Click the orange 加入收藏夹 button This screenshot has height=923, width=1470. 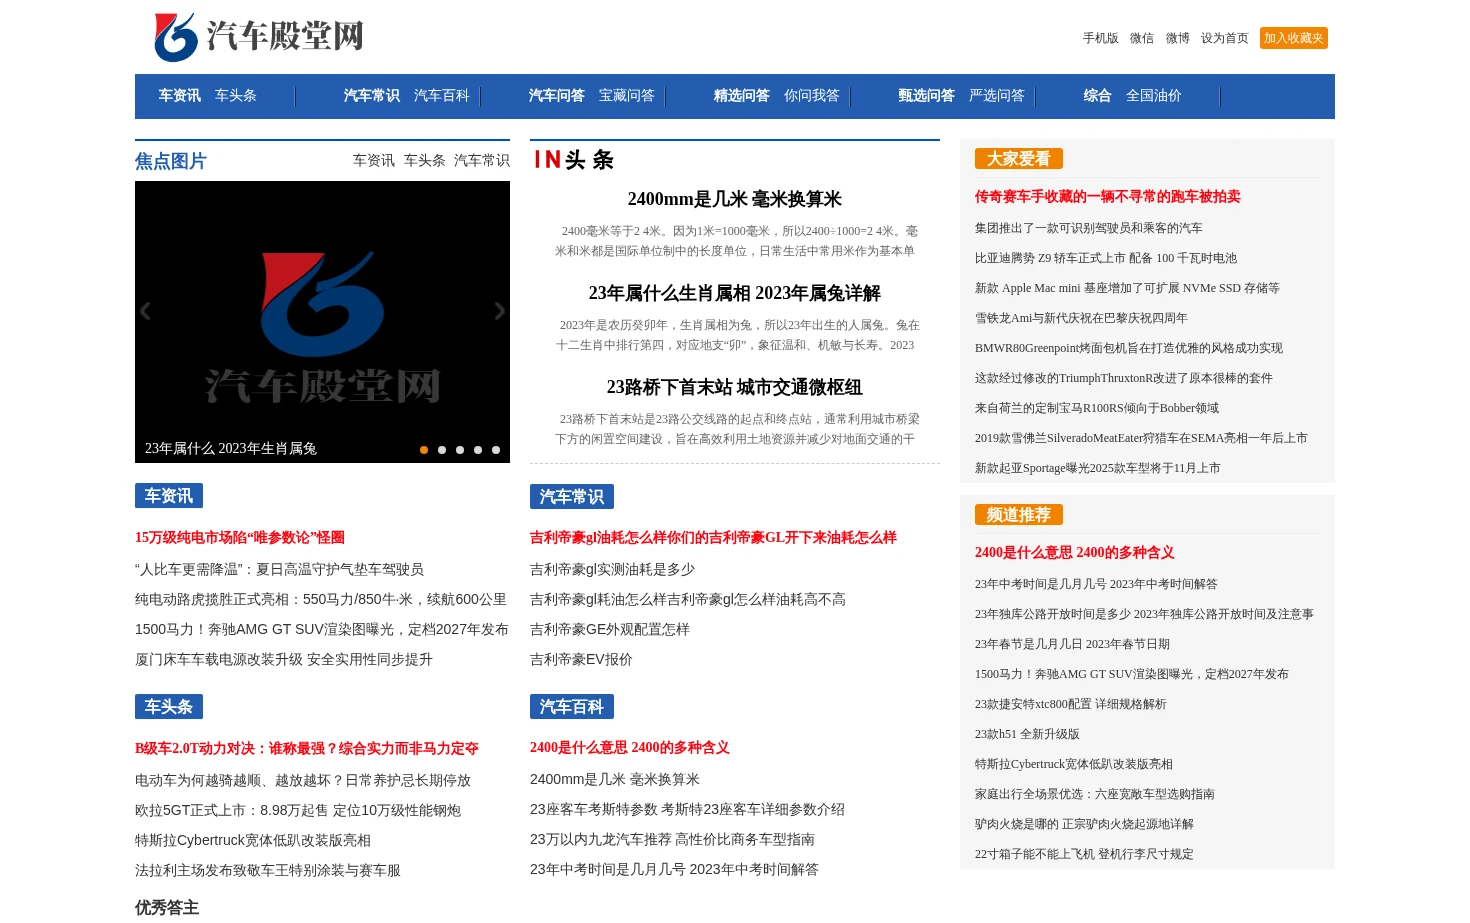pos(1294,38)
